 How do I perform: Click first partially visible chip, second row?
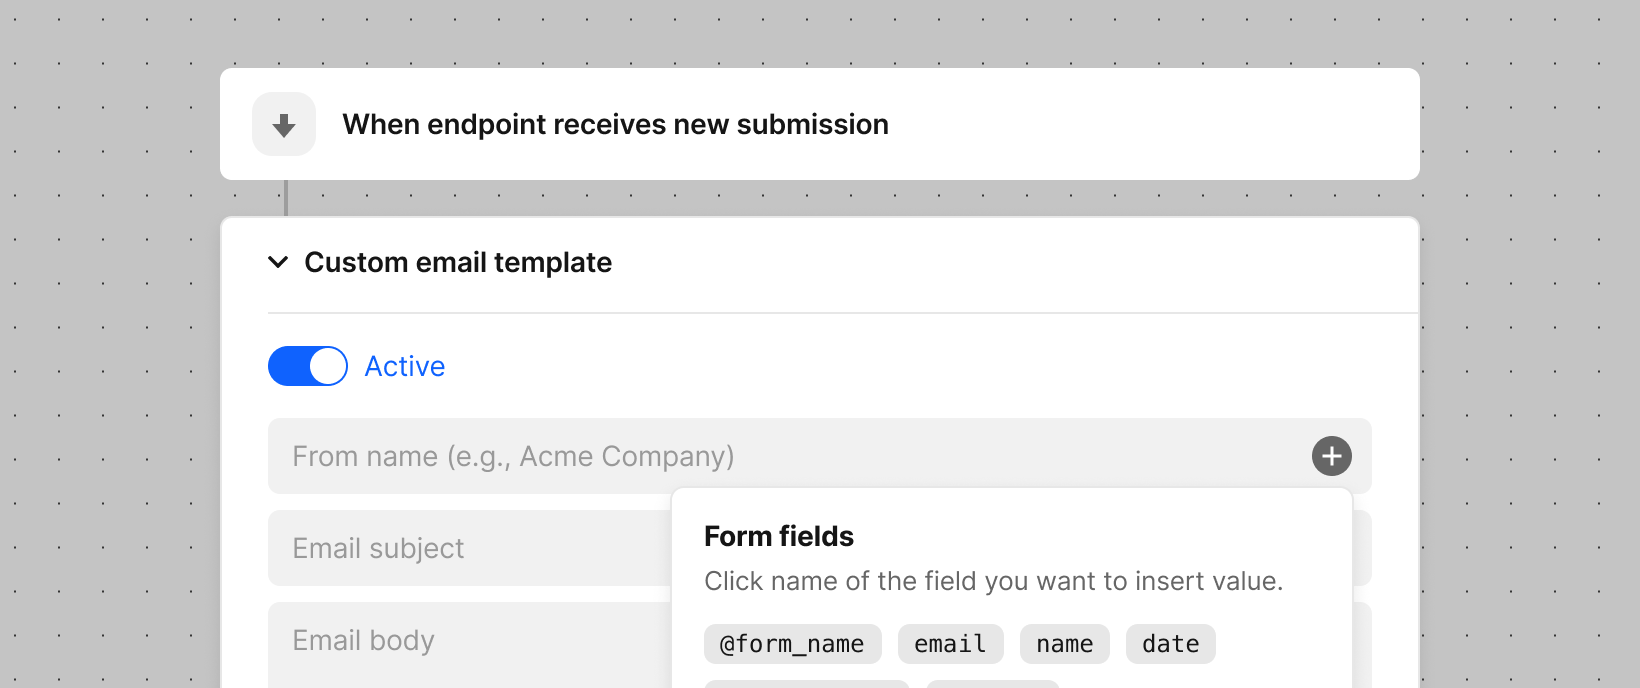tap(807, 684)
